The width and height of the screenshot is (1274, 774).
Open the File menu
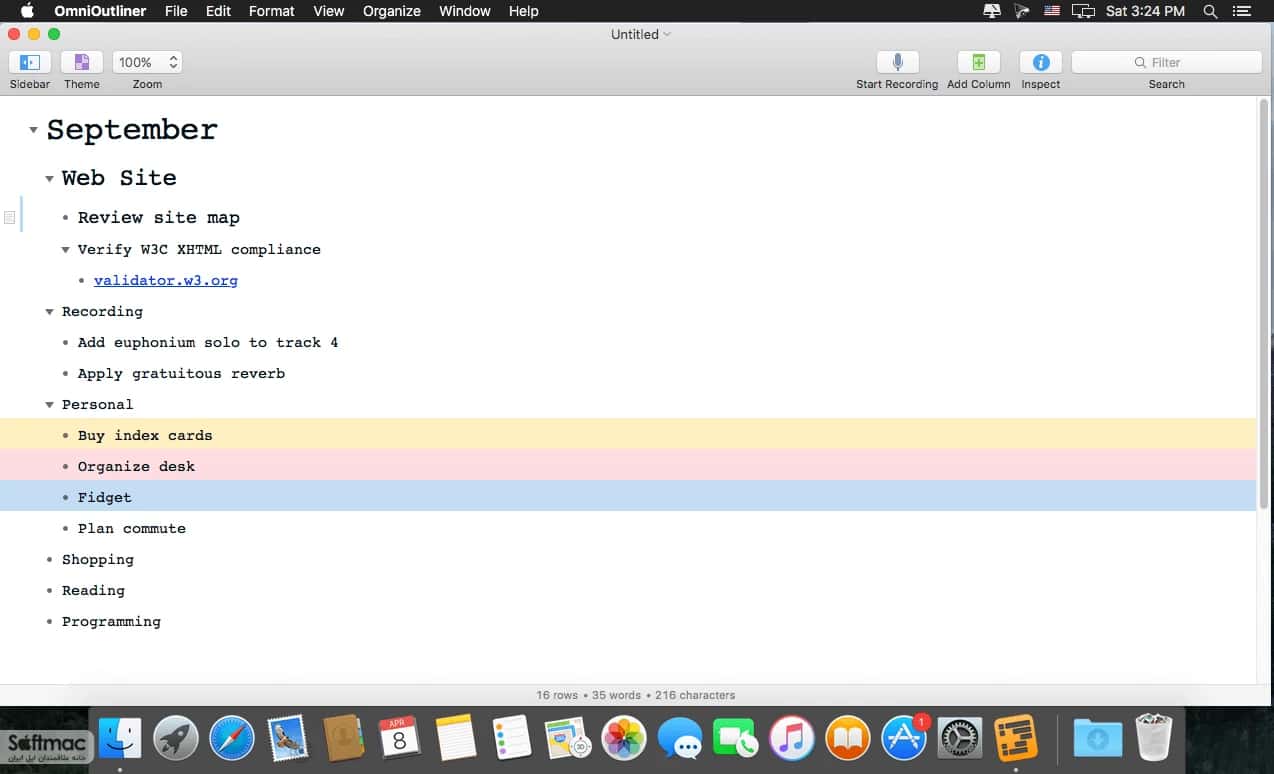click(x=176, y=11)
